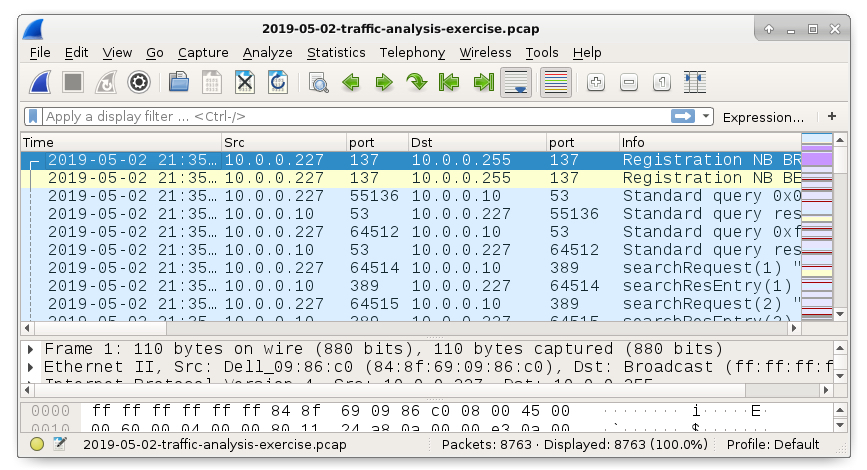Open Help menu
The image size is (867, 470).
[587, 53]
